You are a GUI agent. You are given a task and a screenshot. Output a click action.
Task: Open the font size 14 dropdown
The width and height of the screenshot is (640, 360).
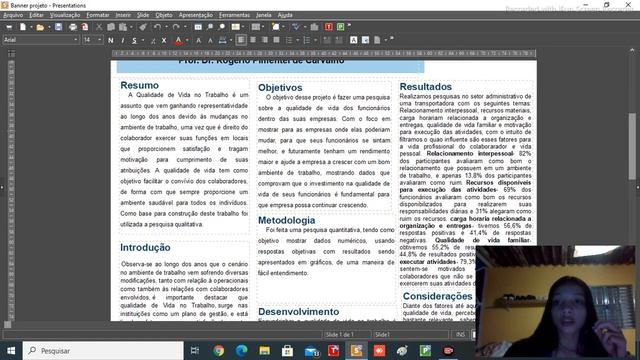[x=99, y=40]
